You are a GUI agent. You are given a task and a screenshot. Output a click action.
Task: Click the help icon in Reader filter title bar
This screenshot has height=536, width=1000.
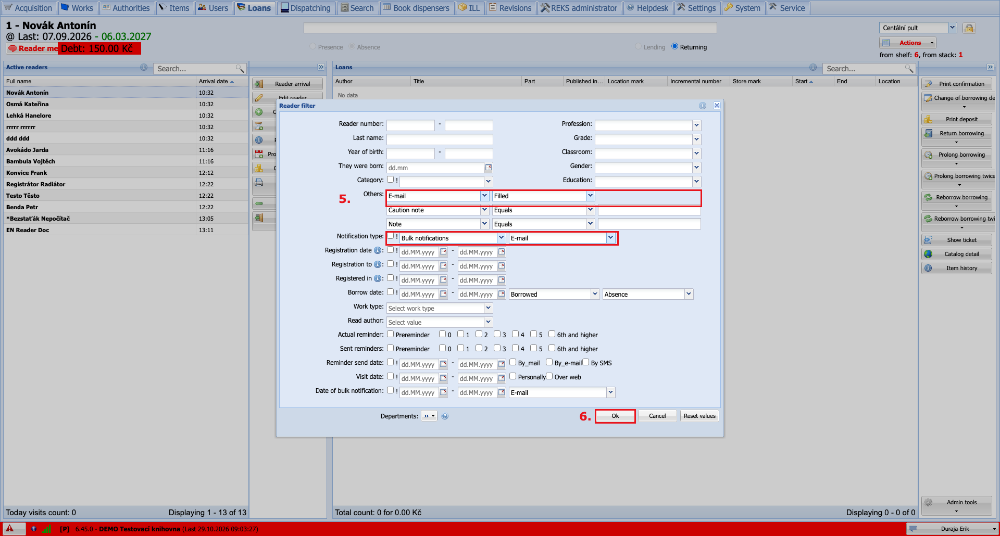pos(702,105)
